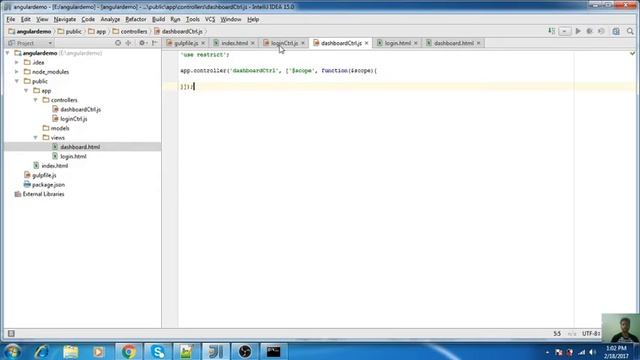Viewport: 640px width, 360px height.
Task: Expand the .idea folder
Action: (x=17, y=62)
